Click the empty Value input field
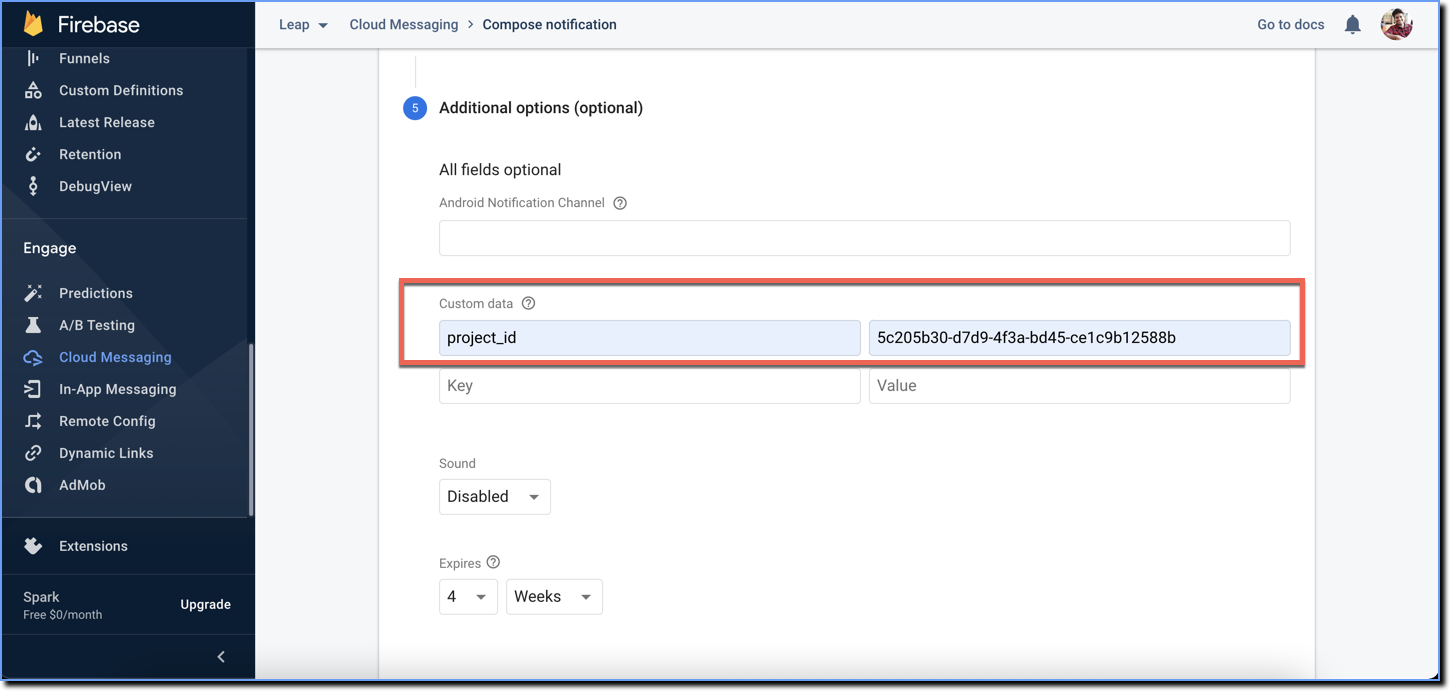 click(1079, 386)
